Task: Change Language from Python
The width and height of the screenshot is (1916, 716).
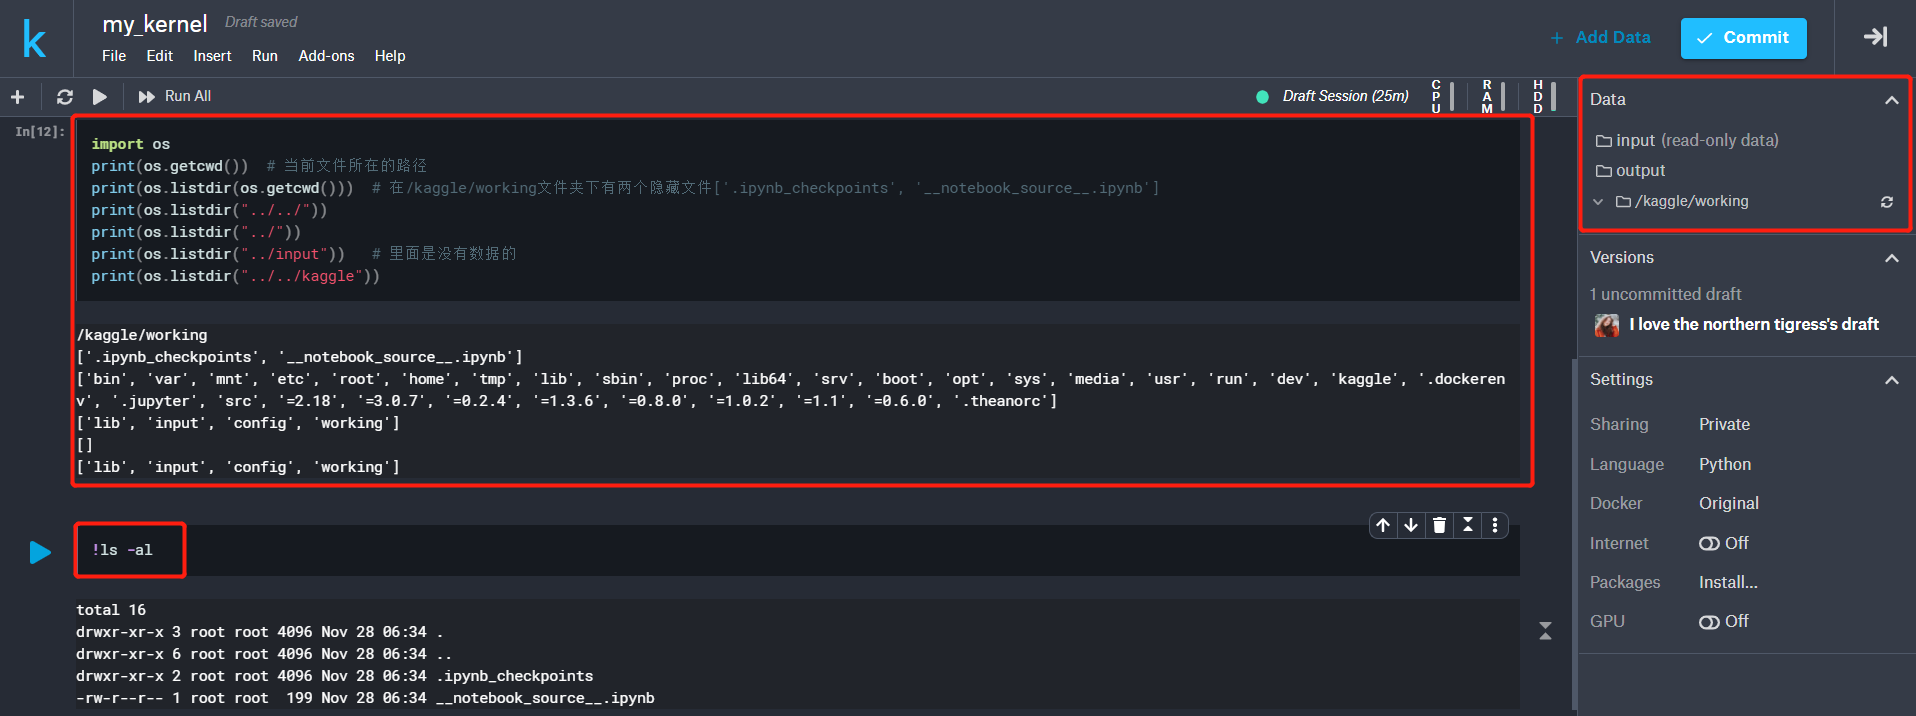Action: pos(1725,464)
